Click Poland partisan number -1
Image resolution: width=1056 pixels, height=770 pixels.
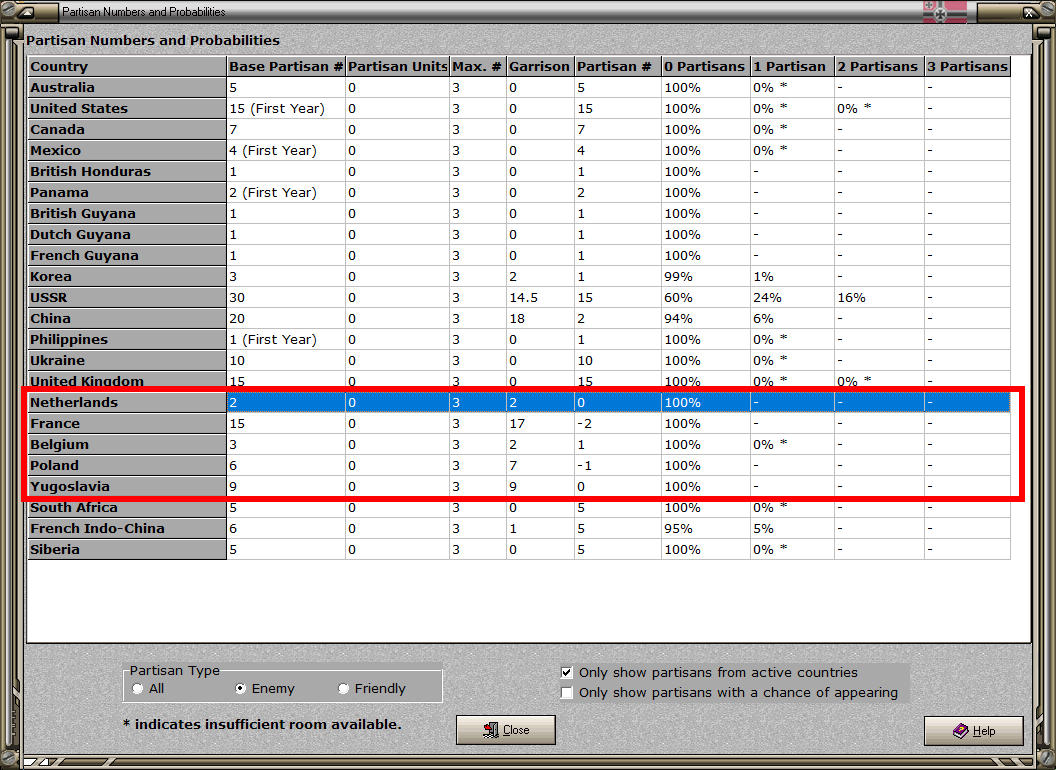click(x=585, y=466)
